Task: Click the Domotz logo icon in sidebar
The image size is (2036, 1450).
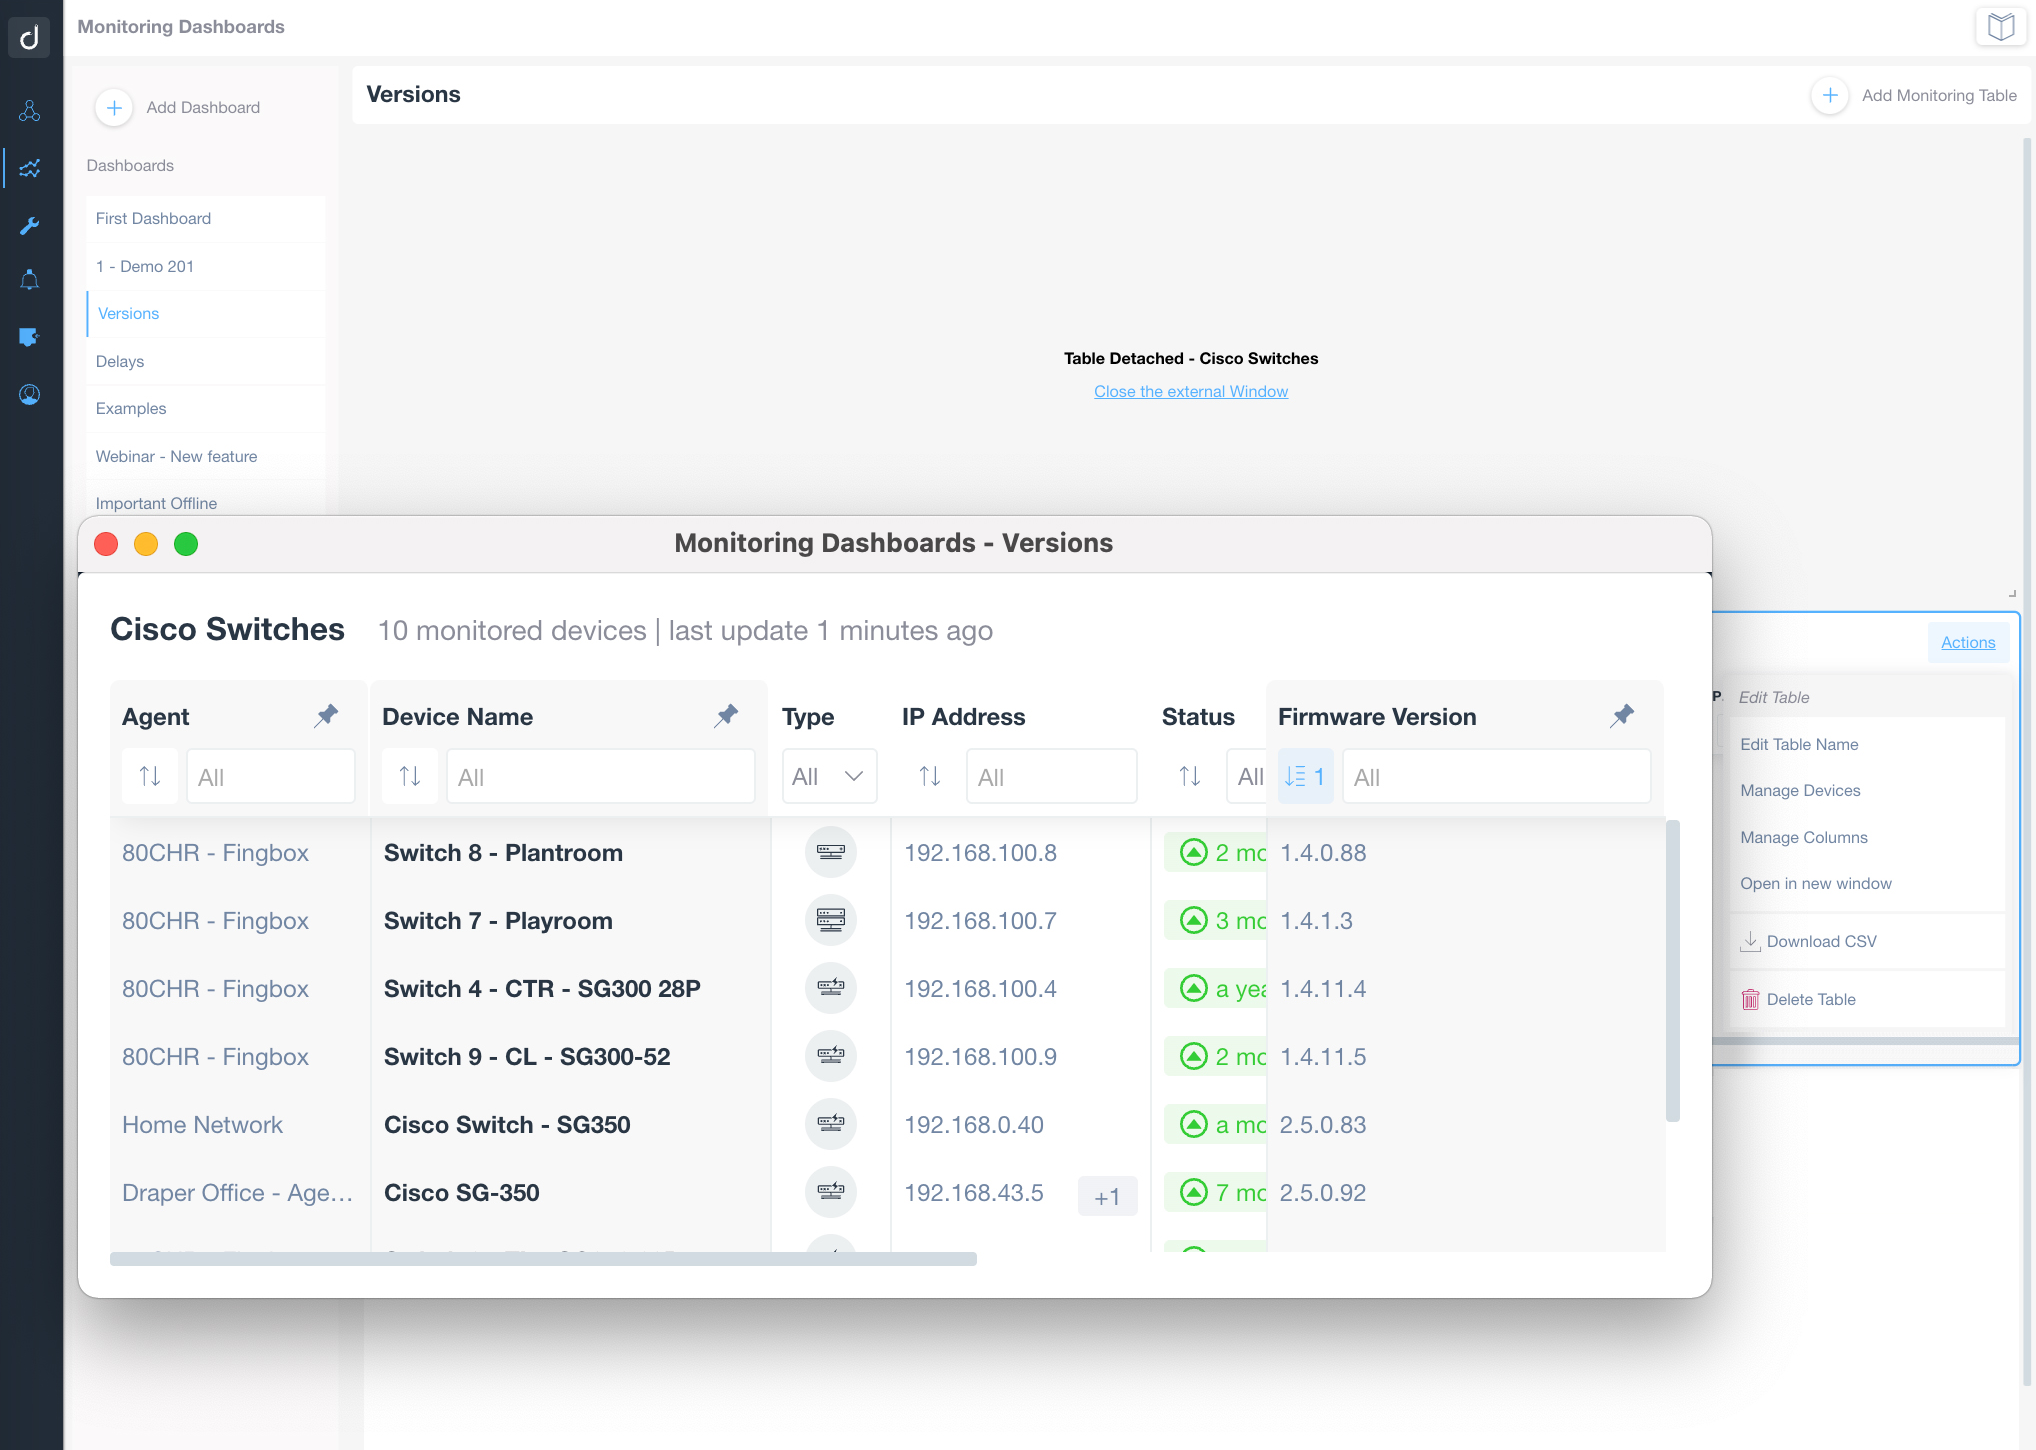Action: 29,37
